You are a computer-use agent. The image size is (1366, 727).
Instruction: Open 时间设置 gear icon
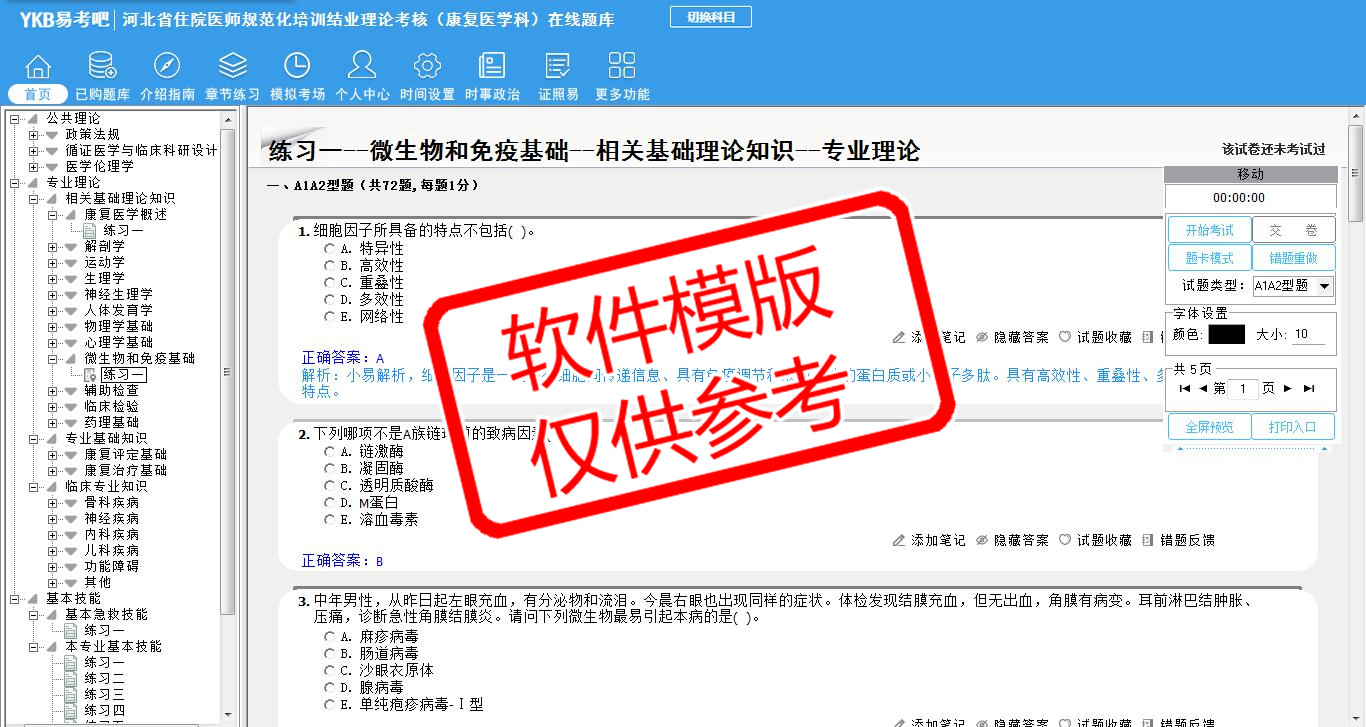[x=427, y=67]
